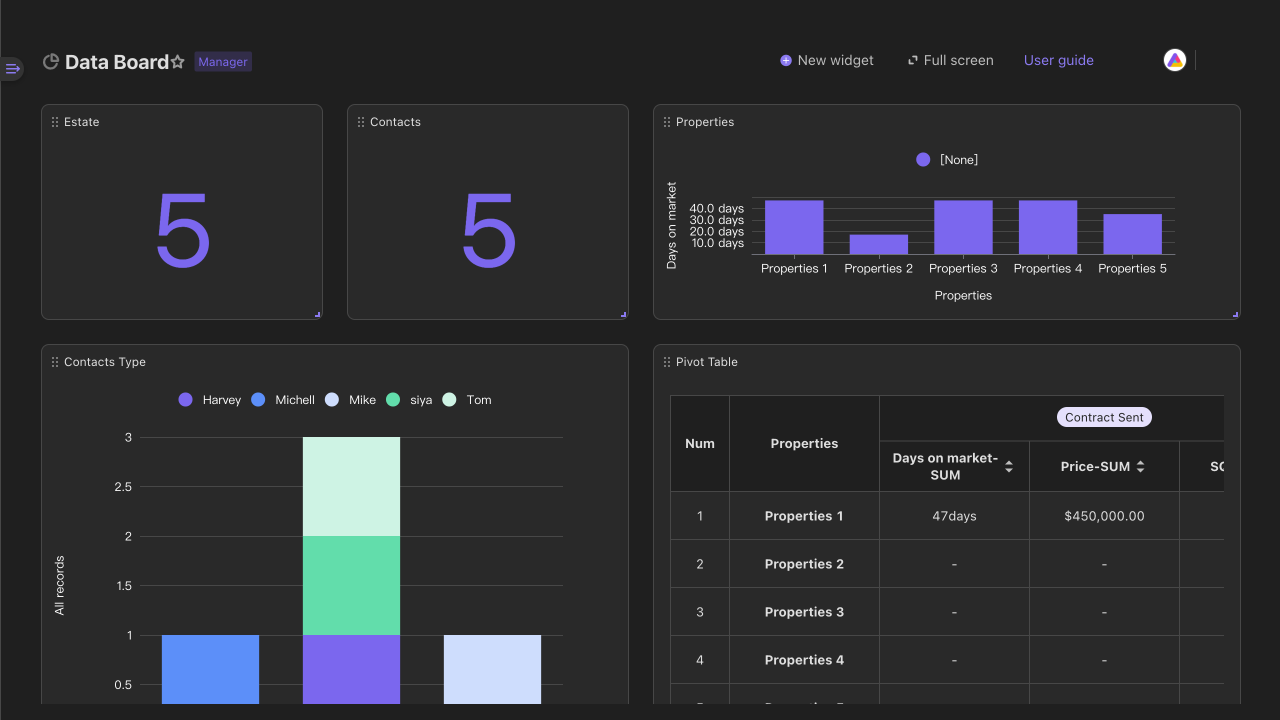Grab the Pivot Table widget drag handle

click(x=667, y=362)
